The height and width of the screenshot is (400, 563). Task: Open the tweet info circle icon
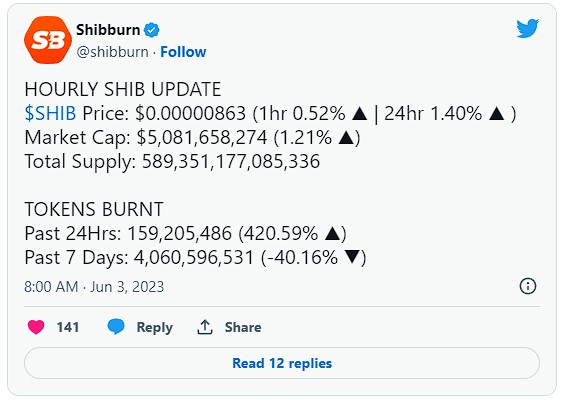coord(528,286)
